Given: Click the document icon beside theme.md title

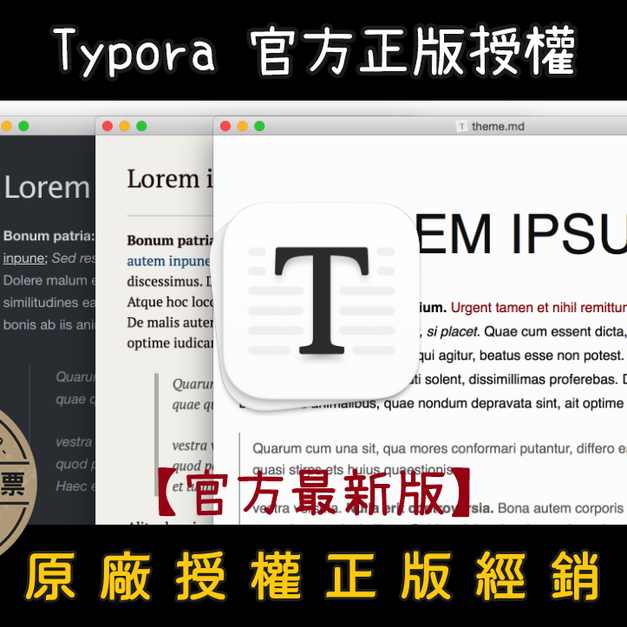Looking at the screenshot, I should (462, 126).
